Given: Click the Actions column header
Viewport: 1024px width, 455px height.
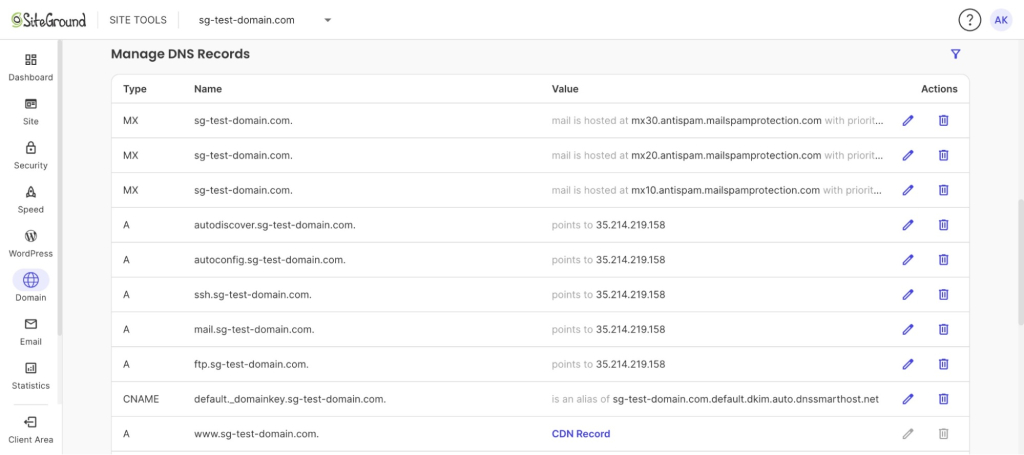Looking at the screenshot, I should click(939, 89).
